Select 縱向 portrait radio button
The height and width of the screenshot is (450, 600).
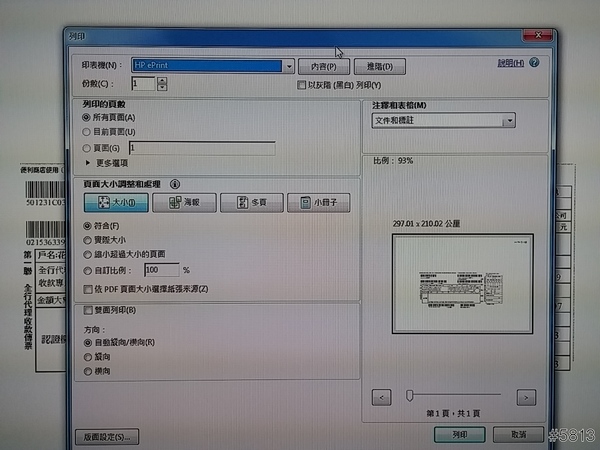[x=88, y=357]
